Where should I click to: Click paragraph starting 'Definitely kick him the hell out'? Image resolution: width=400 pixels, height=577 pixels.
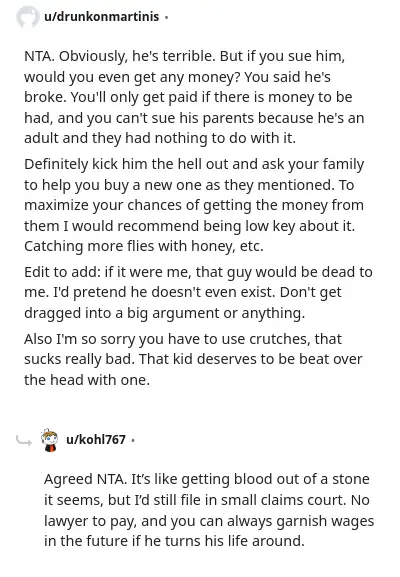pyautogui.click(x=194, y=205)
